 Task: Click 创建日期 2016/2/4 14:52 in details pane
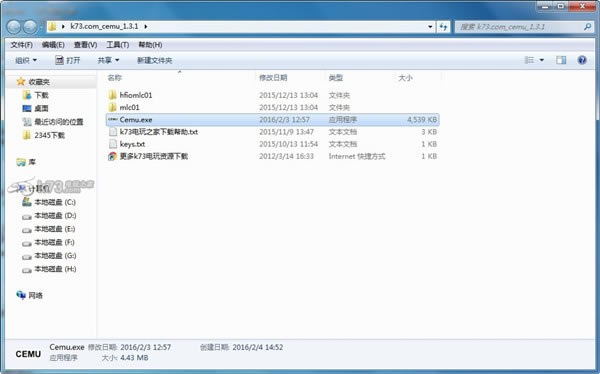[x=241, y=347]
